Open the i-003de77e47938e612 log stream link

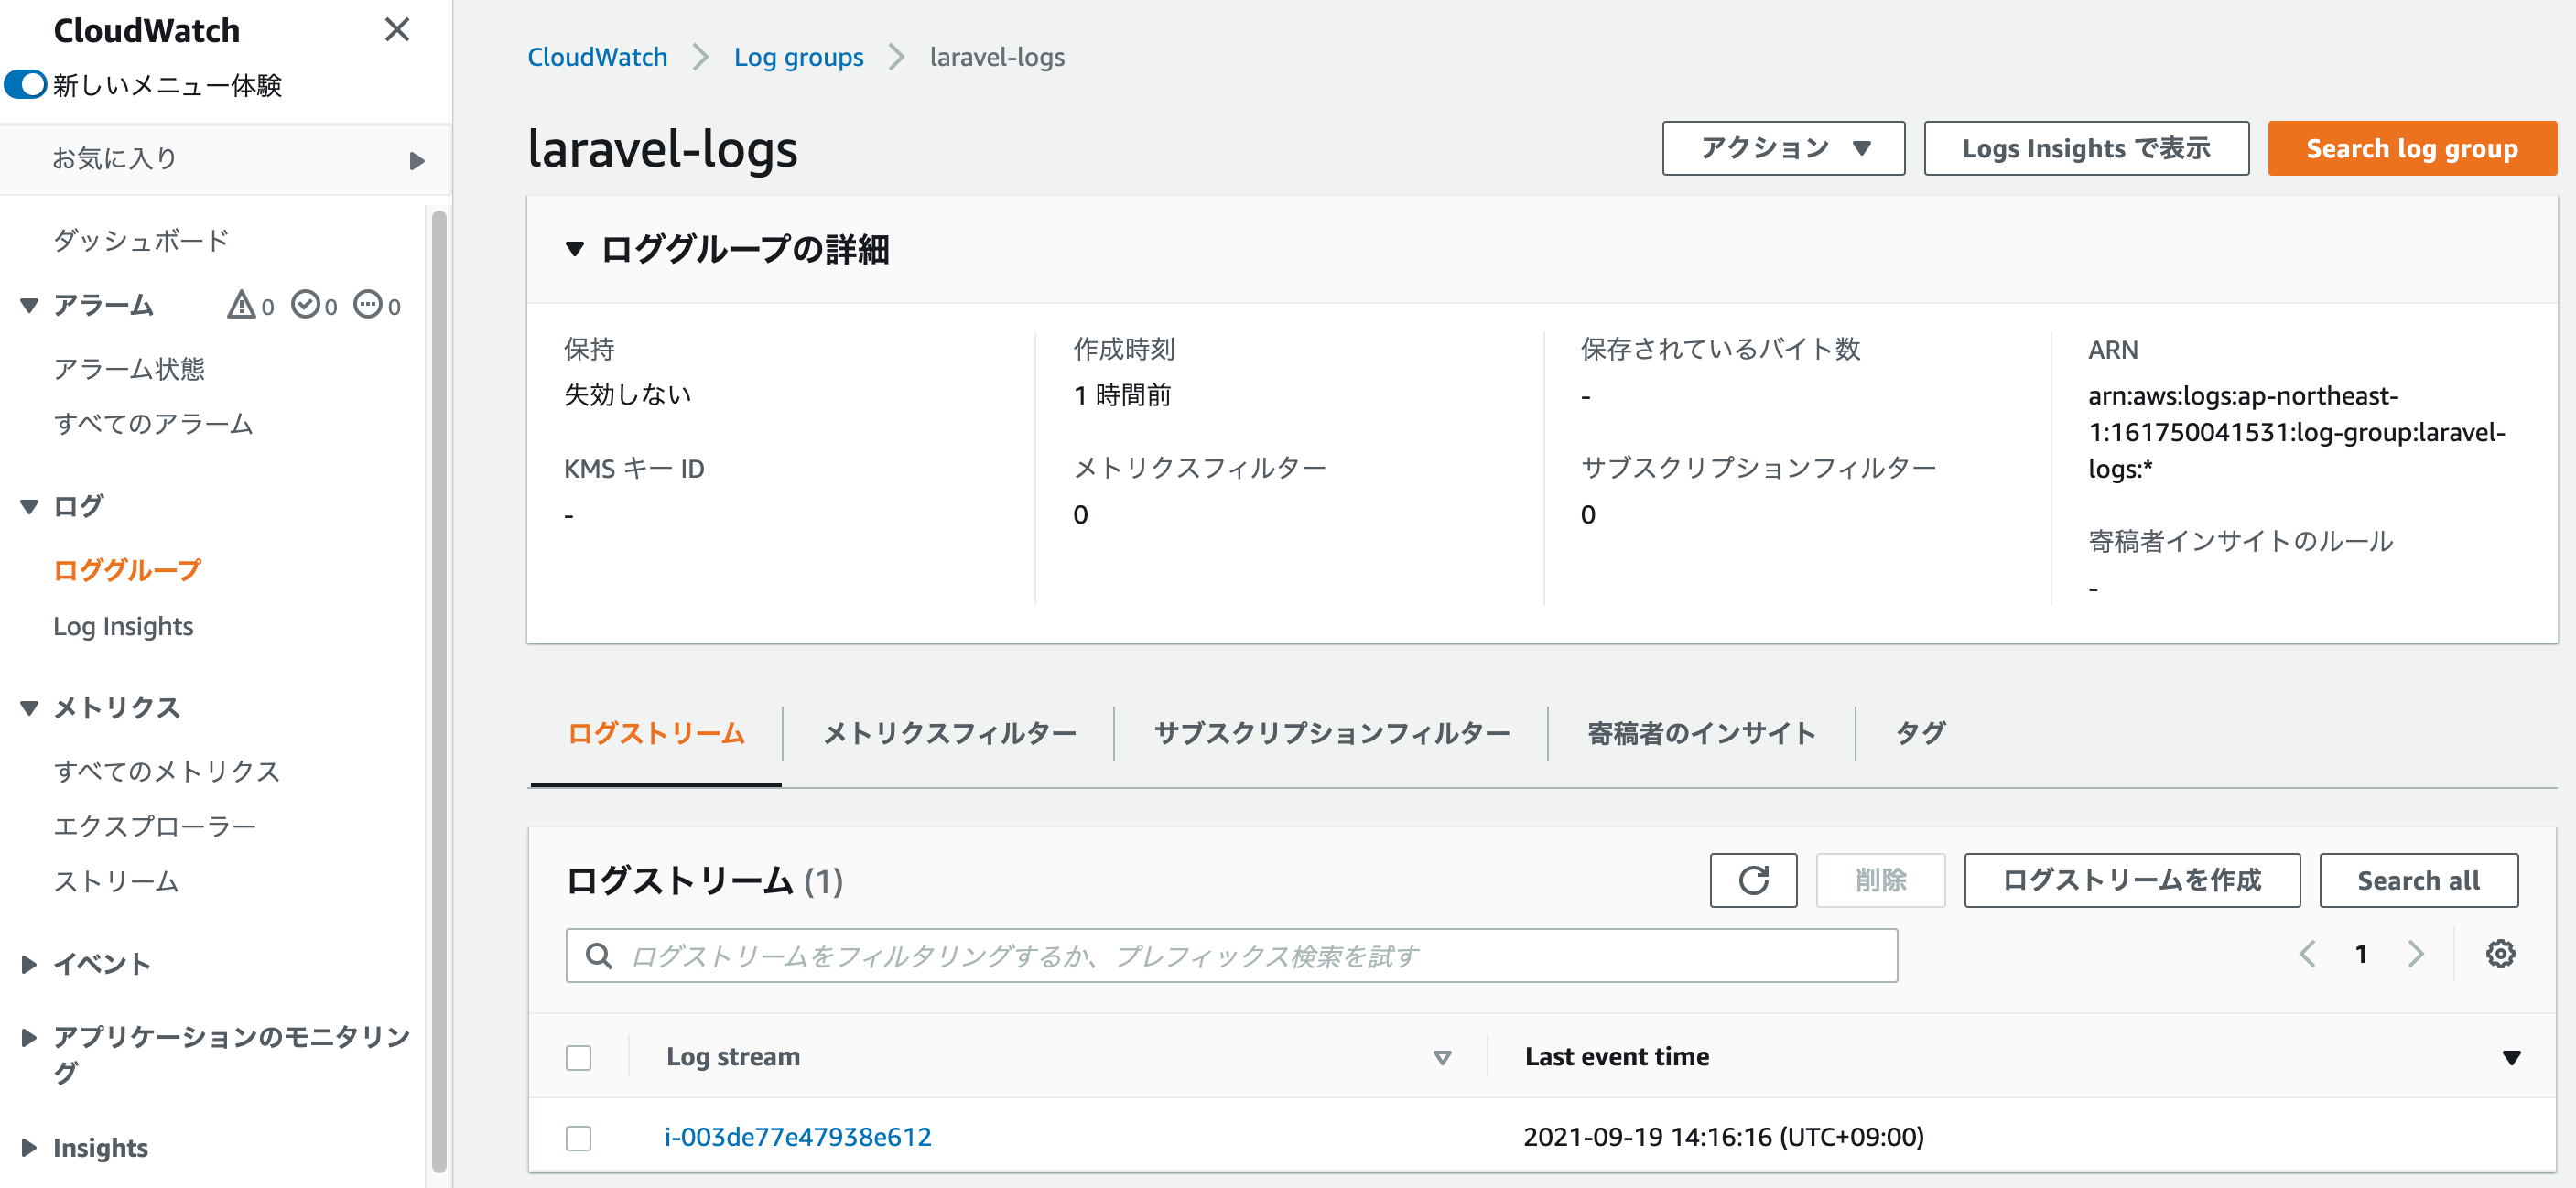coord(797,1137)
